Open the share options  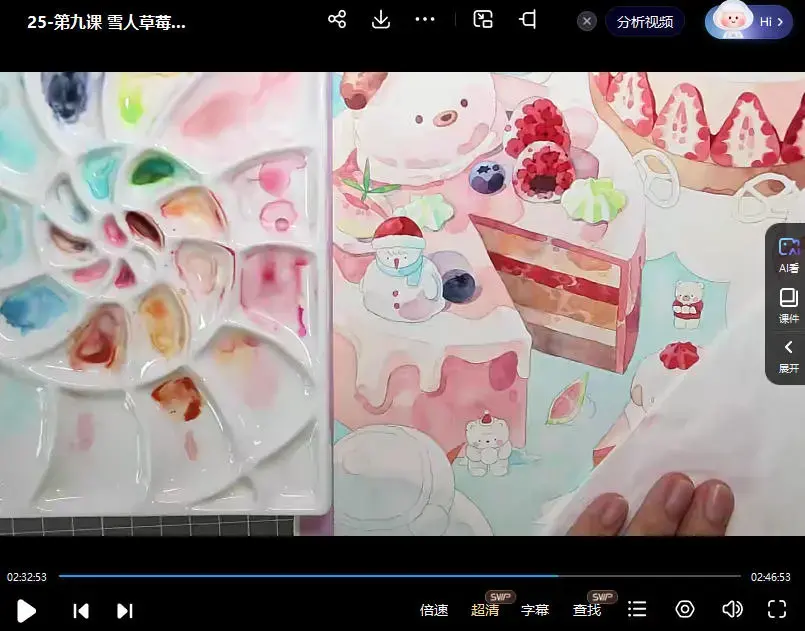(337, 18)
